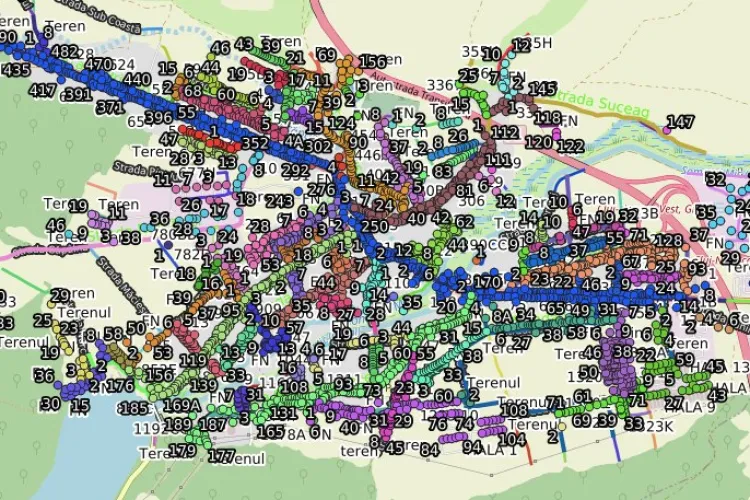The image size is (750, 500).
Task: Click the label 76
Action: 437,424
